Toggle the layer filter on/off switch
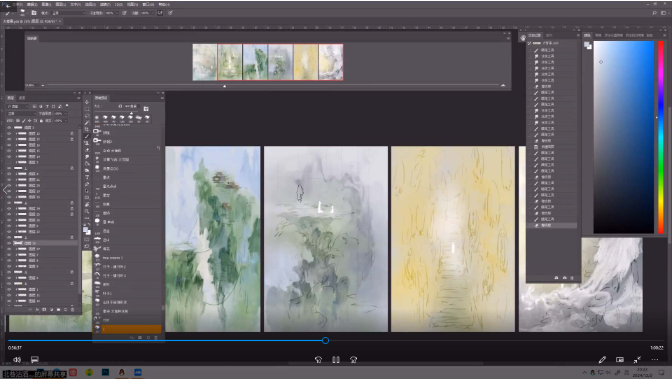 [x=67, y=106]
